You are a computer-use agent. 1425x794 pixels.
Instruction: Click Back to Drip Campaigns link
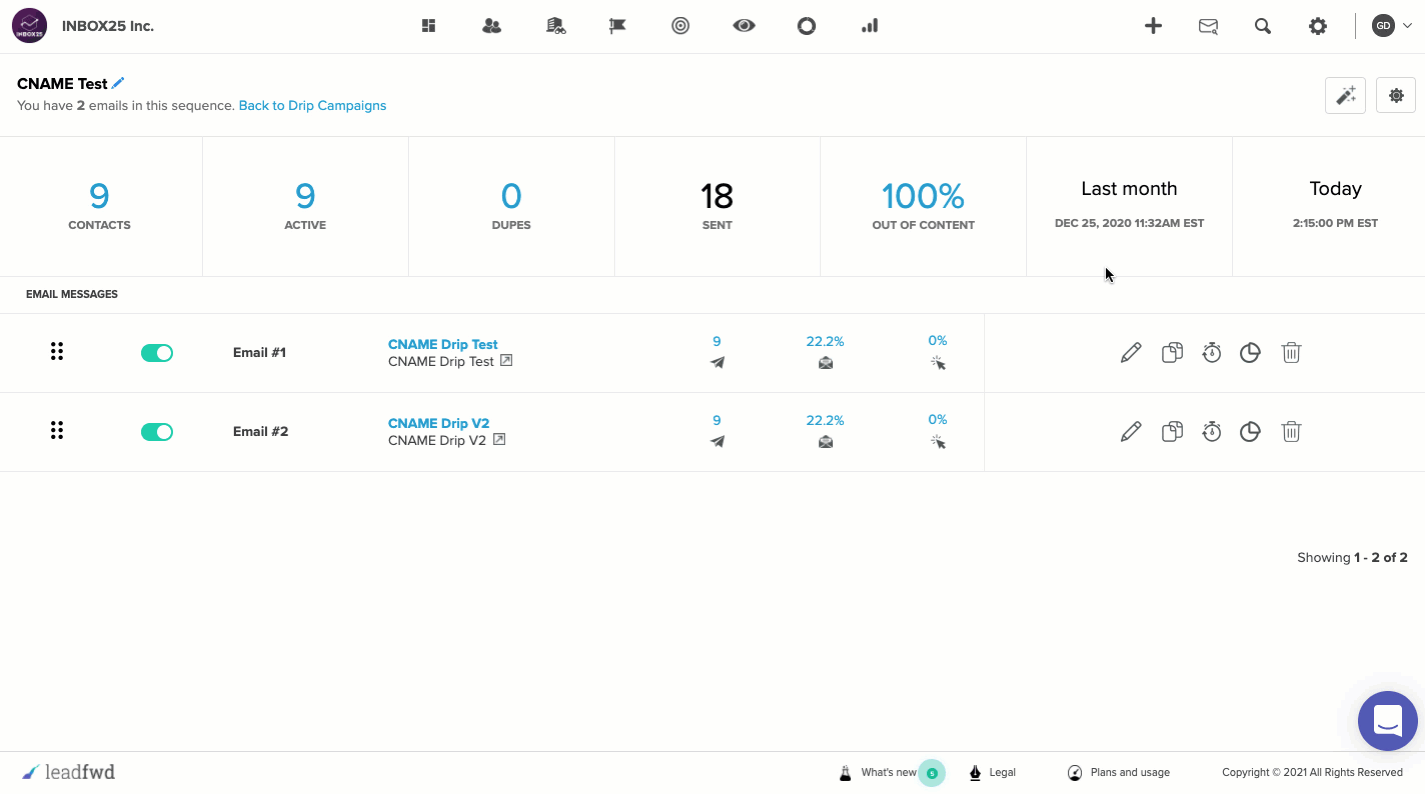click(312, 105)
